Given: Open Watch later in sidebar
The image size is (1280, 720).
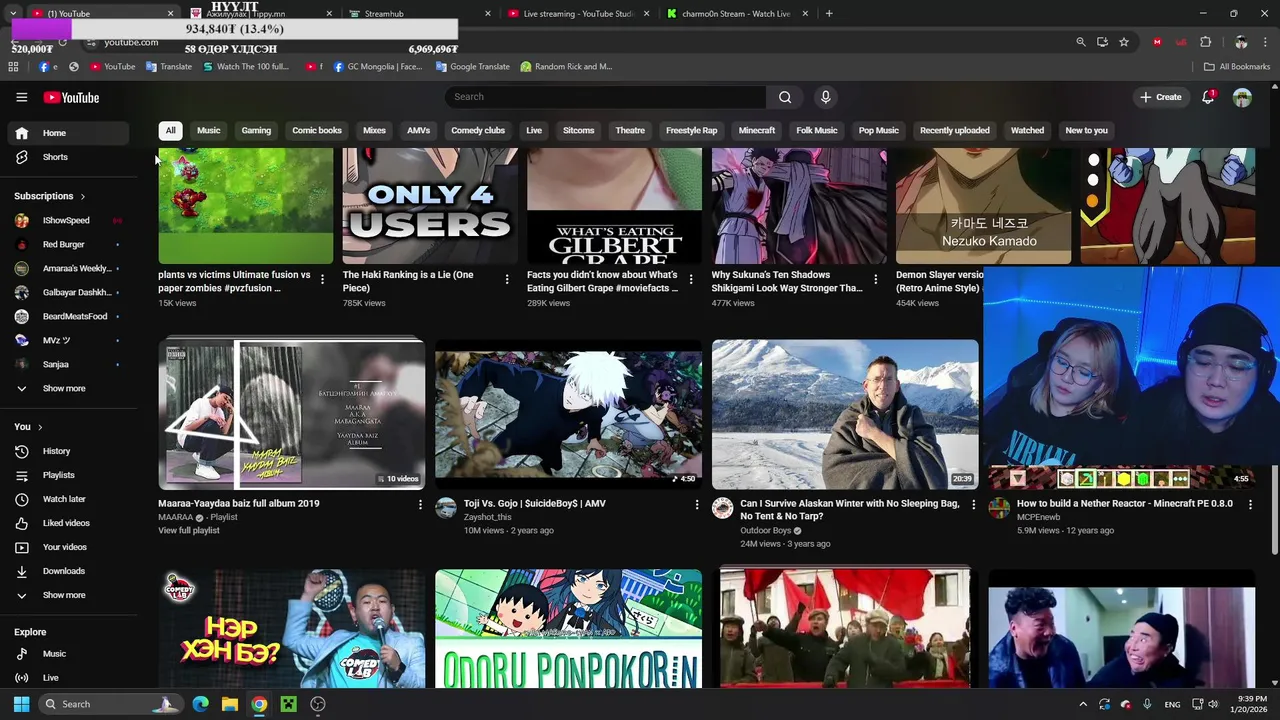Looking at the screenshot, I should (66, 499).
